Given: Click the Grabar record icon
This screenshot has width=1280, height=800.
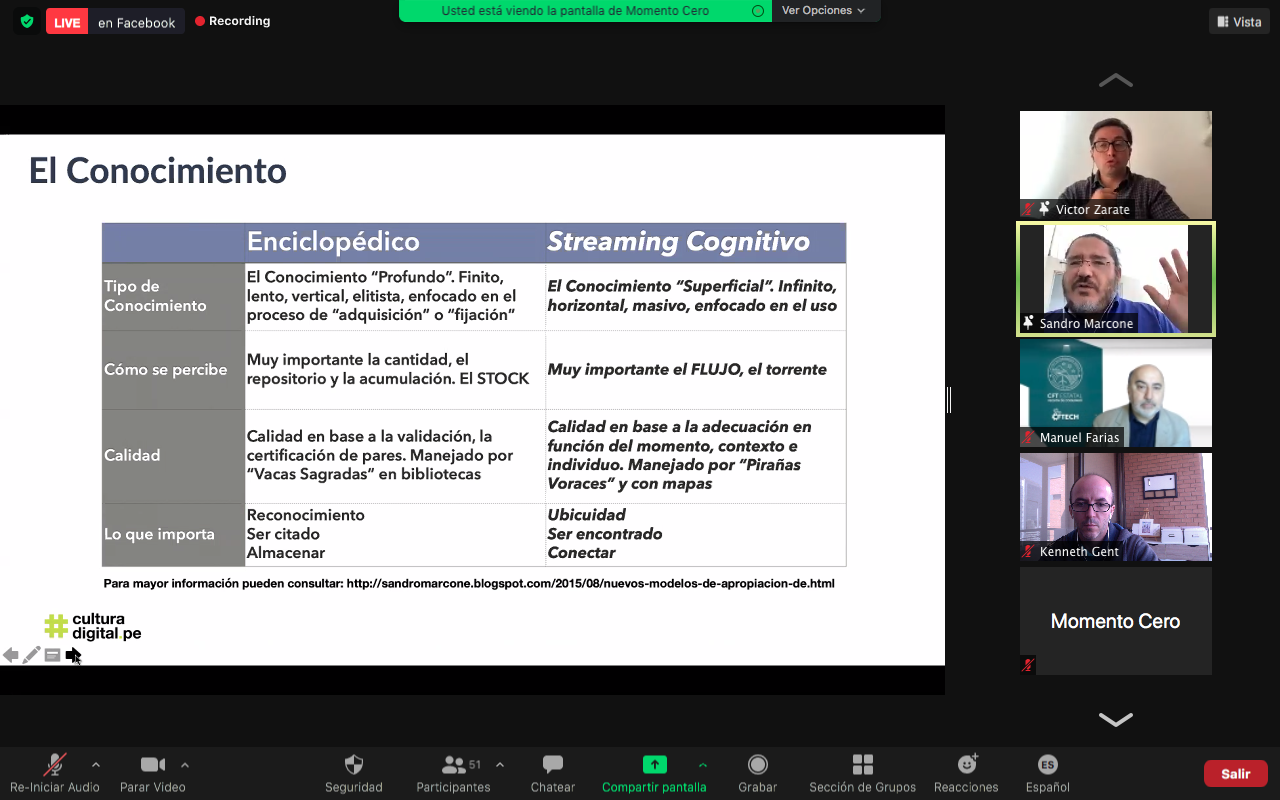Looking at the screenshot, I should pos(757,765).
